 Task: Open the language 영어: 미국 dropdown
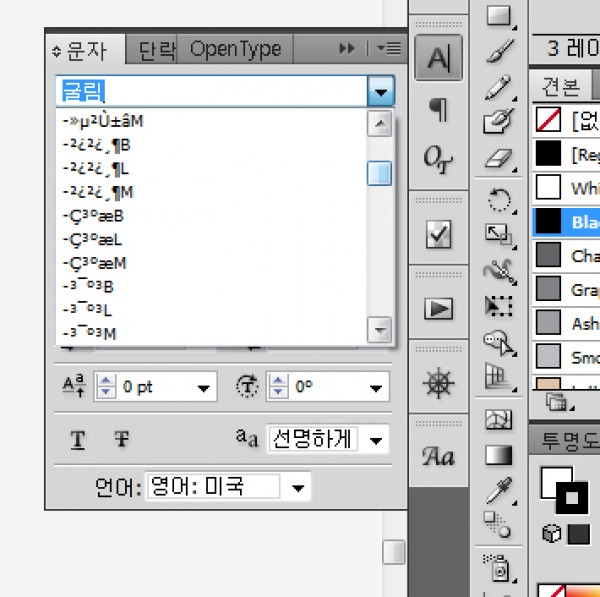[298, 488]
